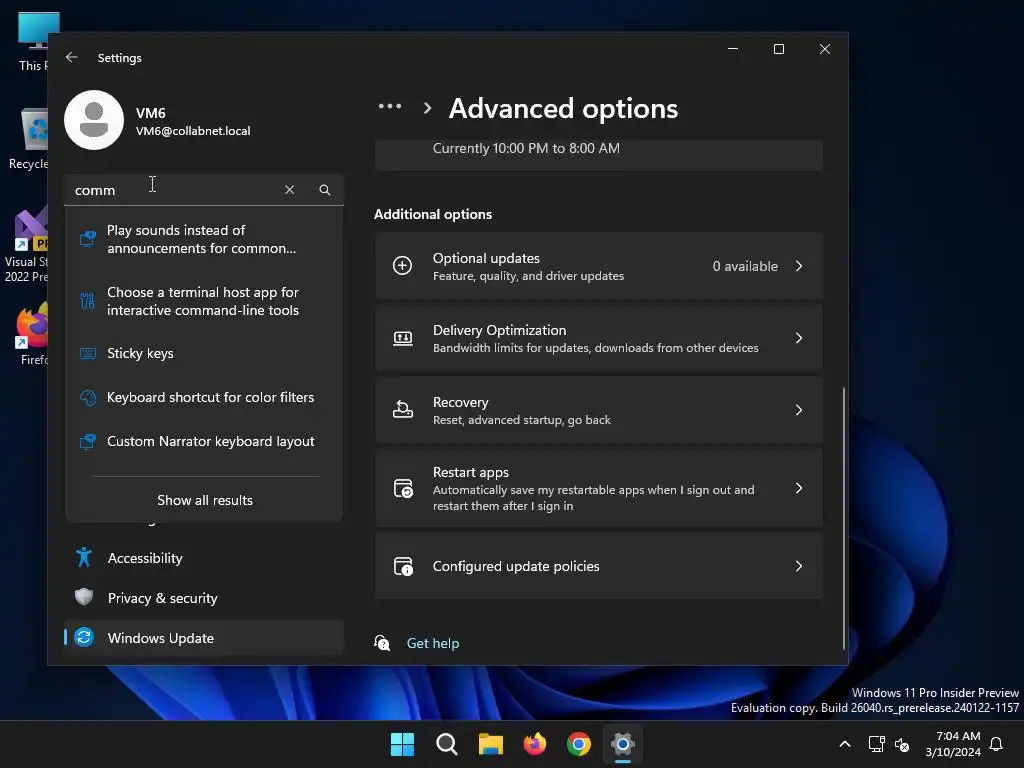Open Restart apps via its chevron
Screen dimensions: 1024x768
coord(799,488)
